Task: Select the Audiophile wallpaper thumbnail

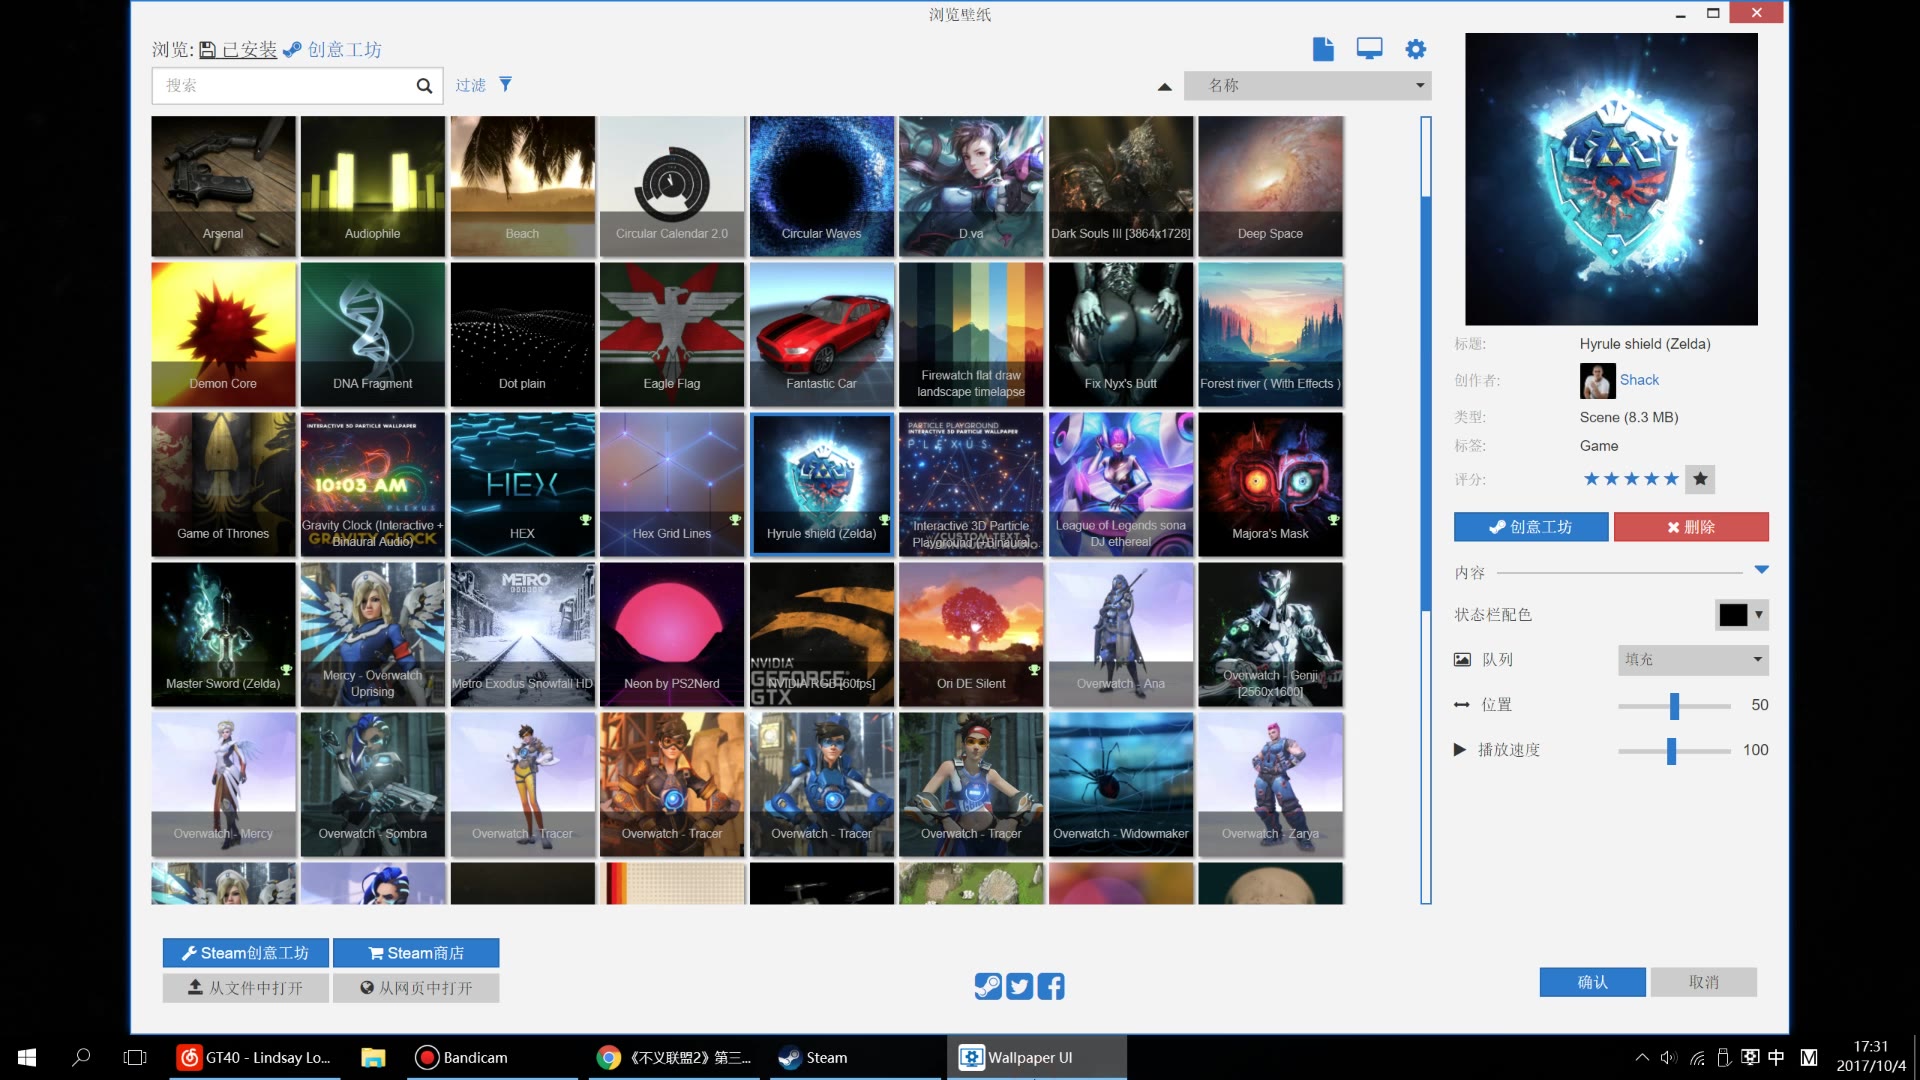Action: click(372, 186)
